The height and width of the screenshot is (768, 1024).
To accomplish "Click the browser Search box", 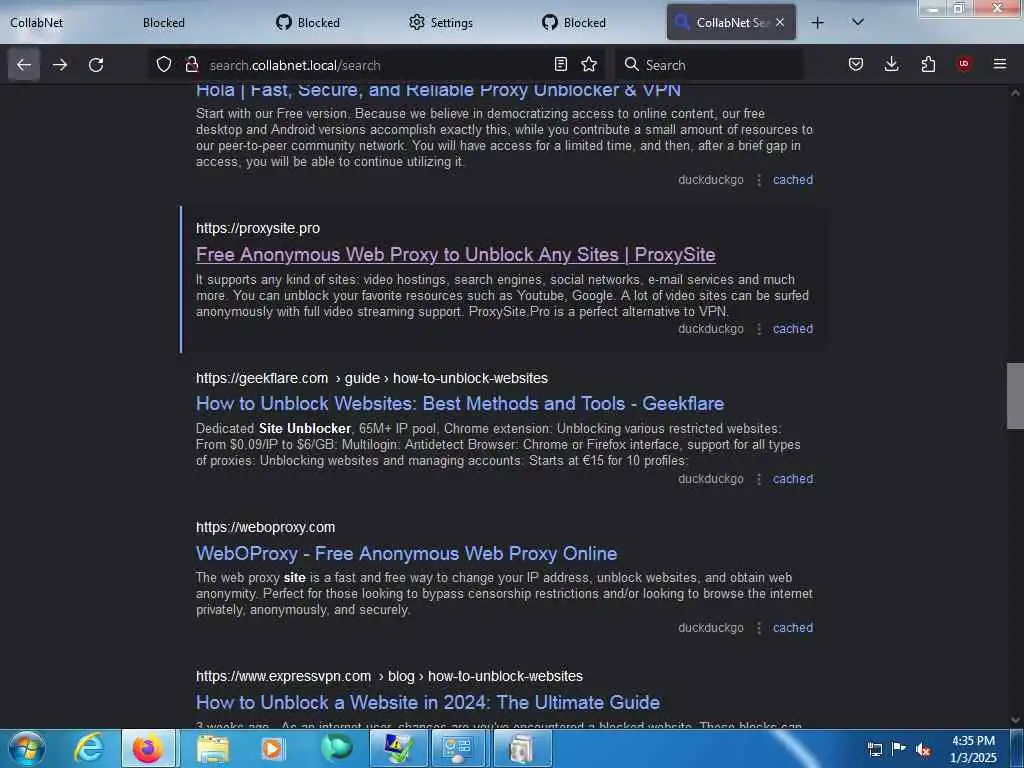I will (709, 65).
